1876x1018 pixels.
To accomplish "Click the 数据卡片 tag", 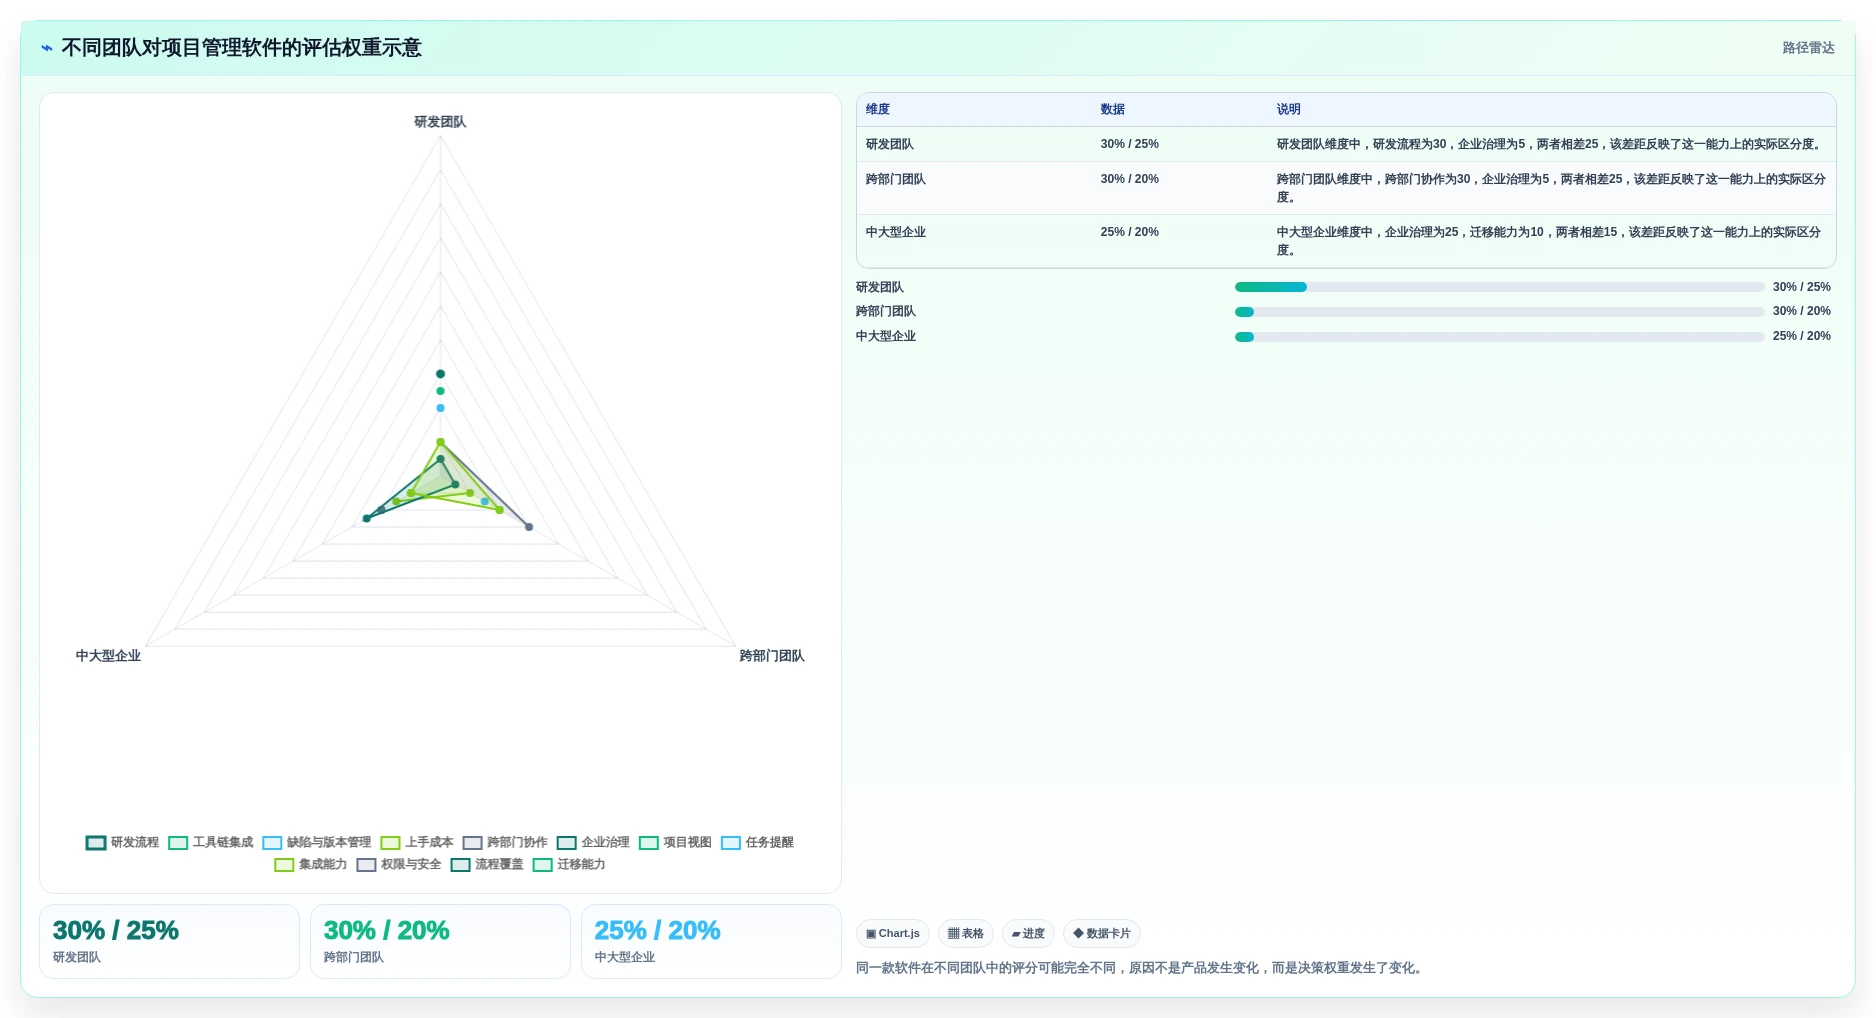I will point(1102,933).
